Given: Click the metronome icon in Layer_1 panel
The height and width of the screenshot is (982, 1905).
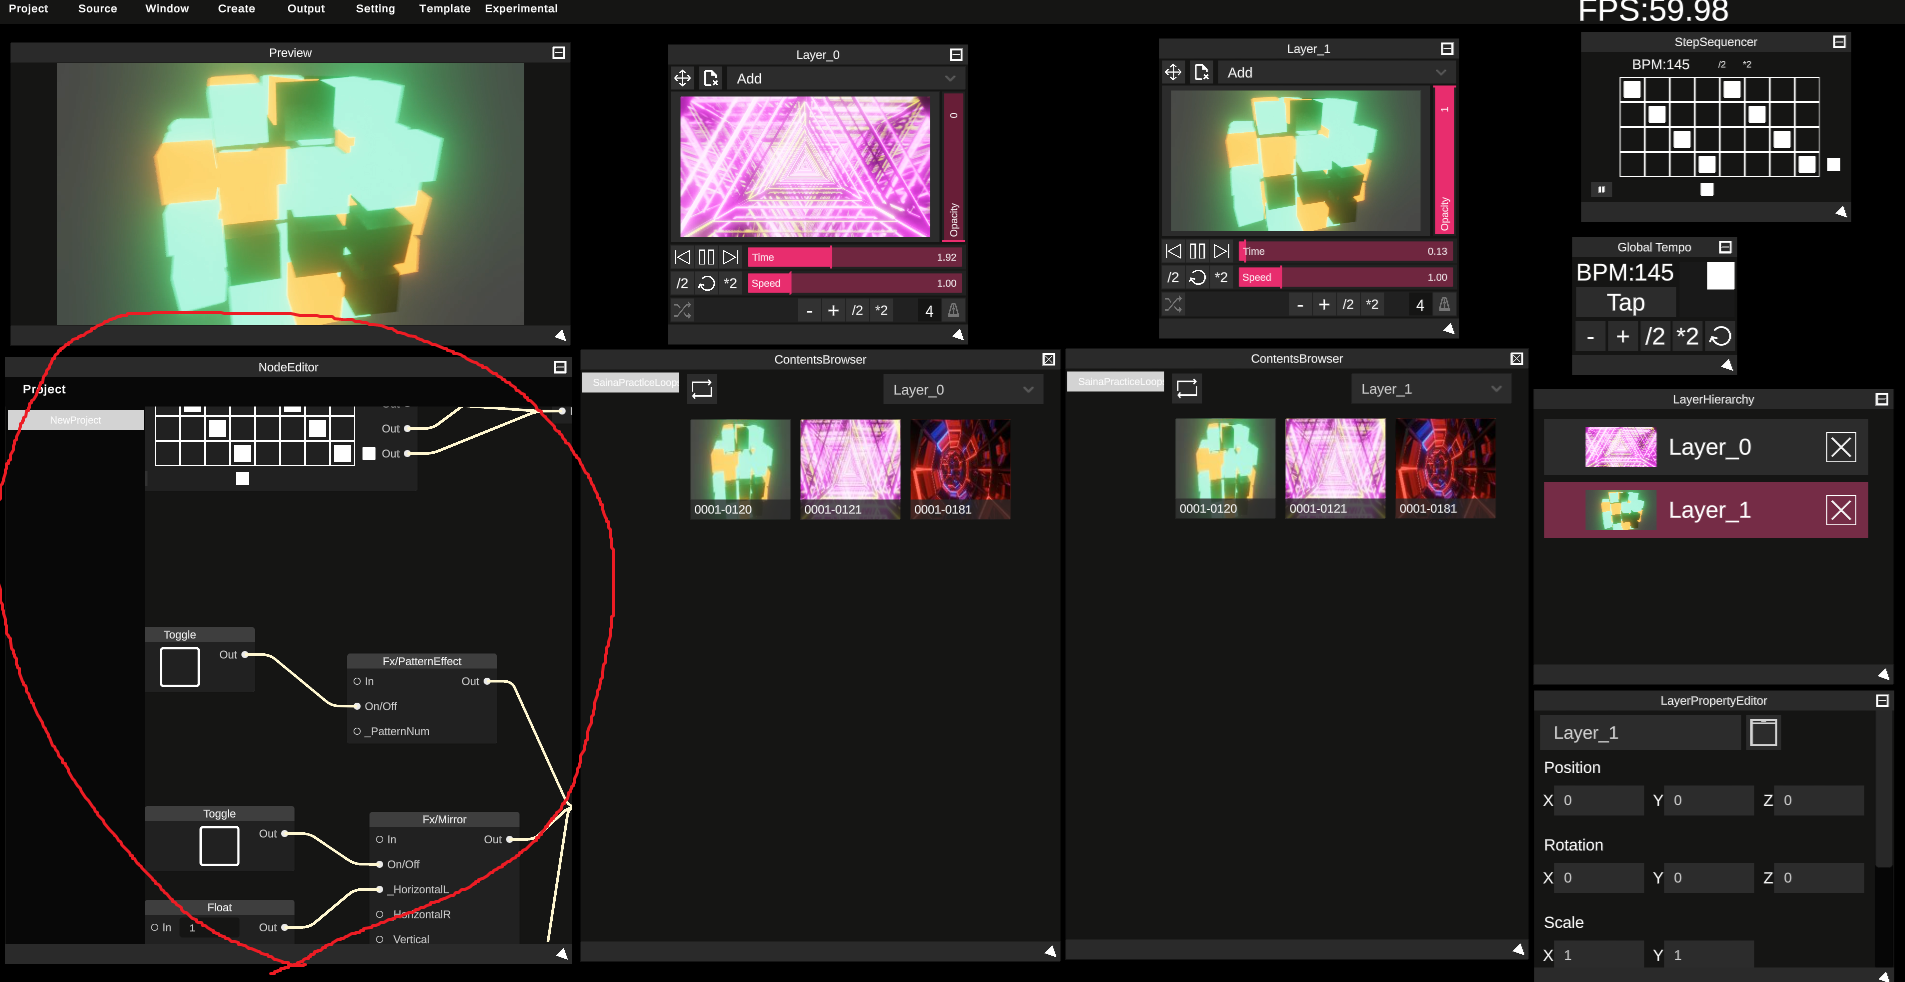Looking at the screenshot, I should (x=1444, y=305).
